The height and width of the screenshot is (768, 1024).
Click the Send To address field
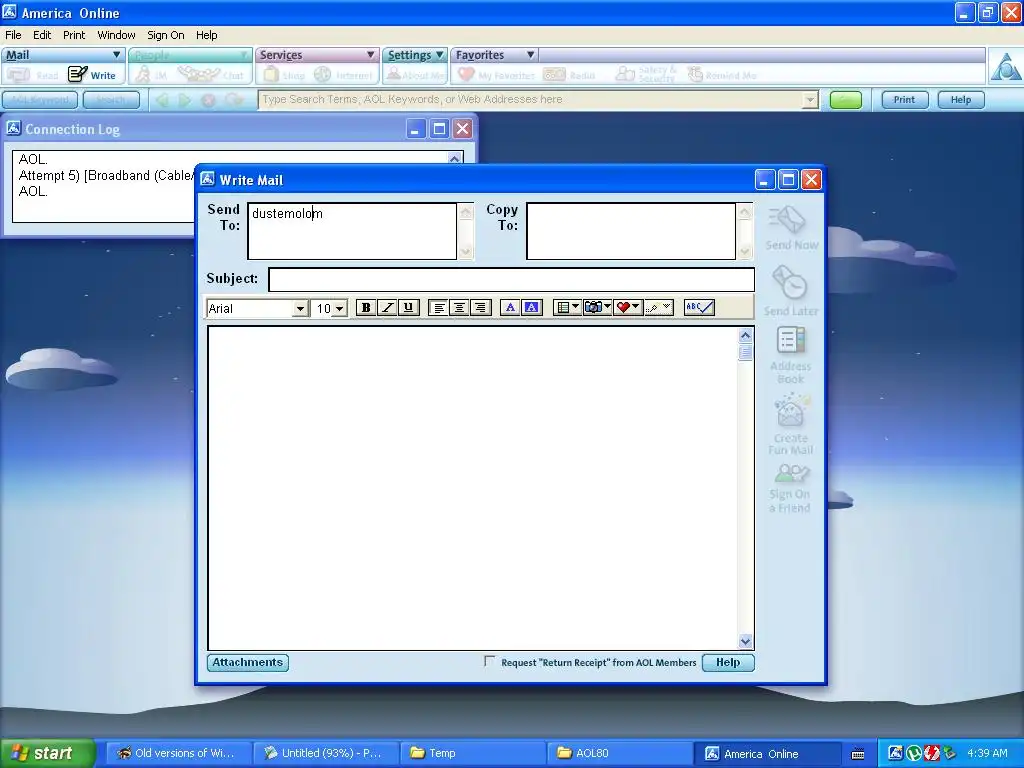(352, 231)
